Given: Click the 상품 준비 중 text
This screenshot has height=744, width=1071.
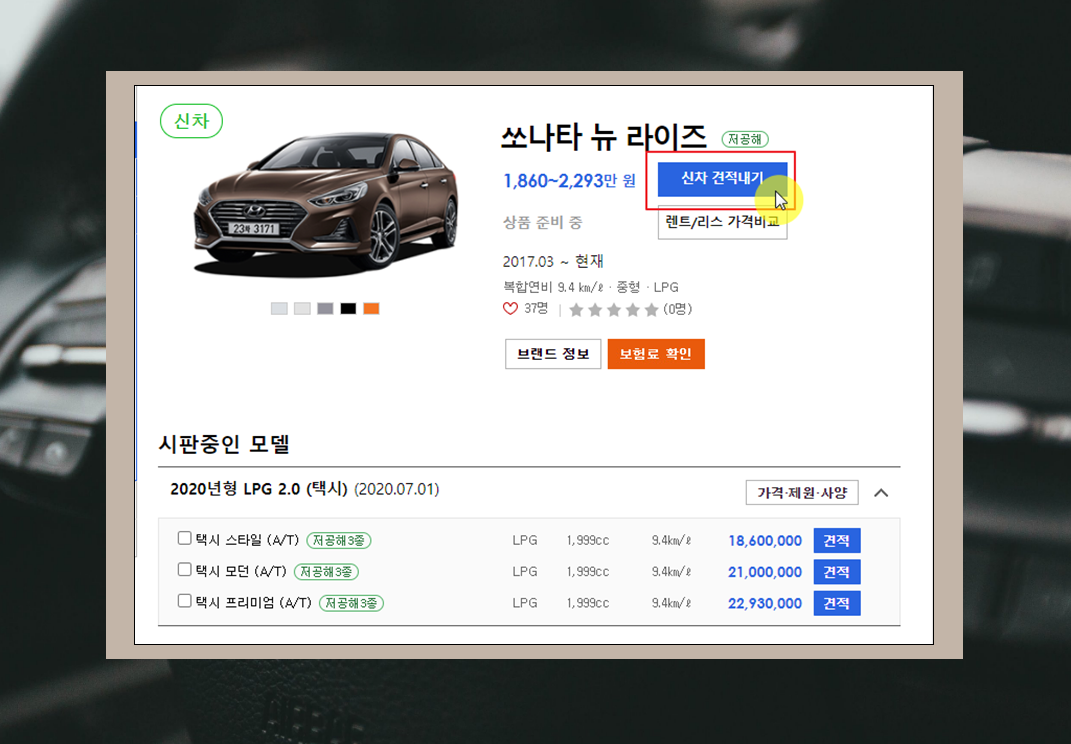Looking at the screenshot, I should tap(542, 223).
